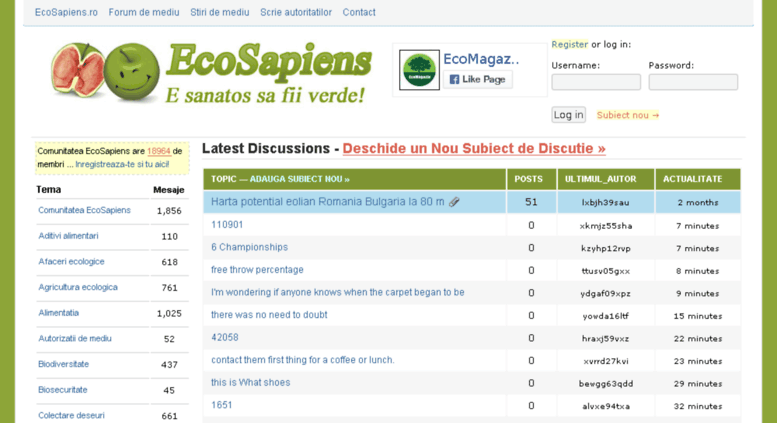Click the paperclip attachment icon on Harta topic
This screenshot has width=777, height=423.
point(454,202)
